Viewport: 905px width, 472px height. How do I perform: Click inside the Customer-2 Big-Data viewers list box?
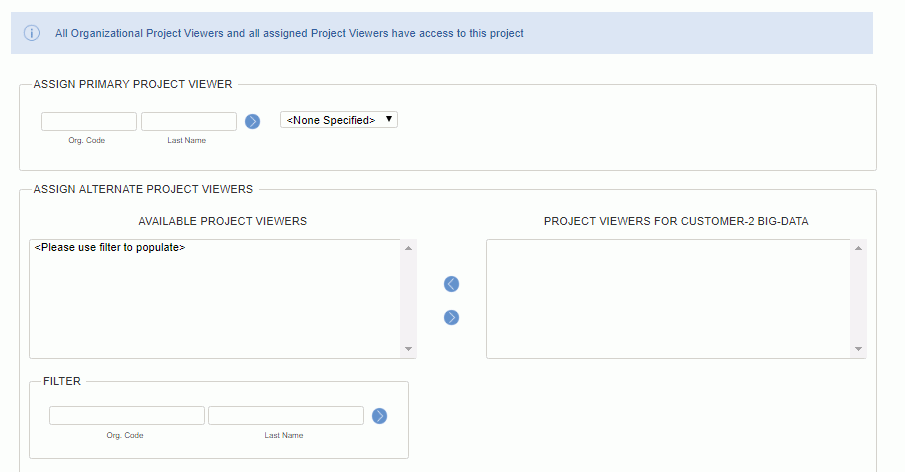click(x=668, y=298)
